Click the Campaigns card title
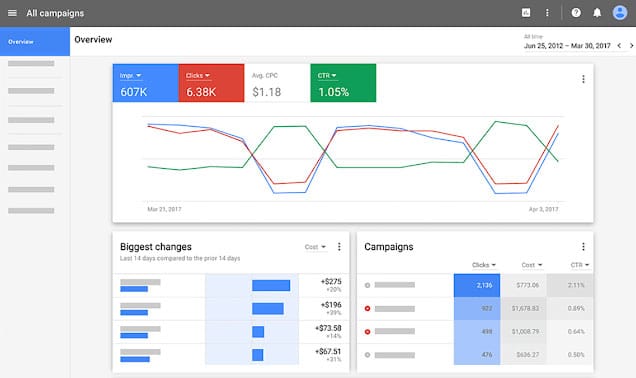Screen dimensions: 636x378 pos(389,247)
